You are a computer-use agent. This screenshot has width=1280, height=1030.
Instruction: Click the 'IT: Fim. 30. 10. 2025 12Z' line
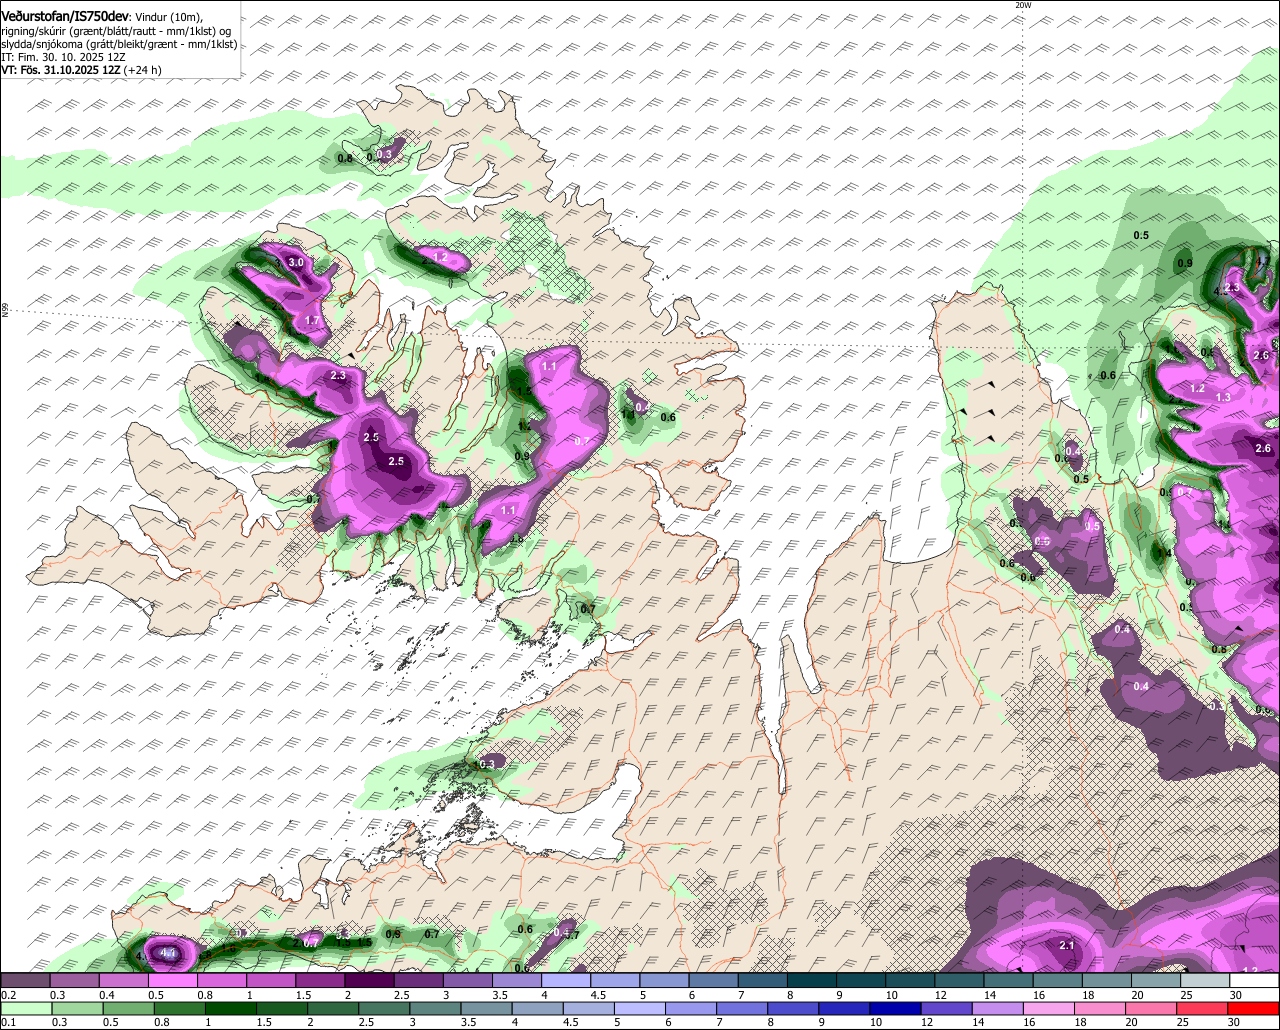point(63,57)
